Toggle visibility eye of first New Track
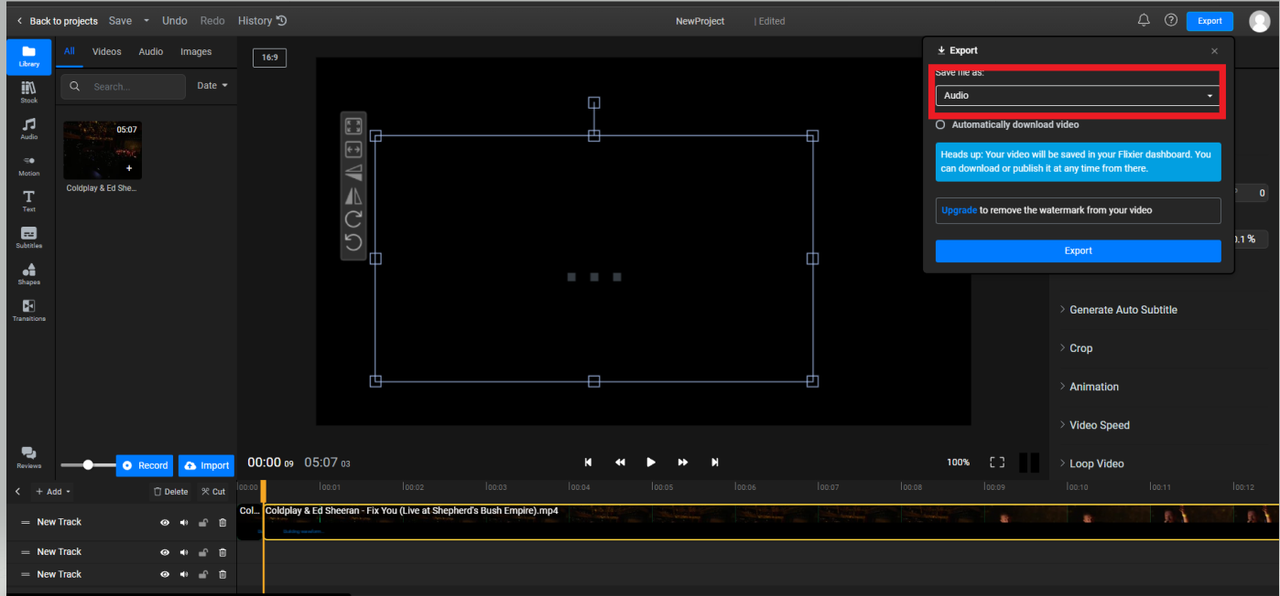This screenshot has height=596, width=1280. point(165,522)
